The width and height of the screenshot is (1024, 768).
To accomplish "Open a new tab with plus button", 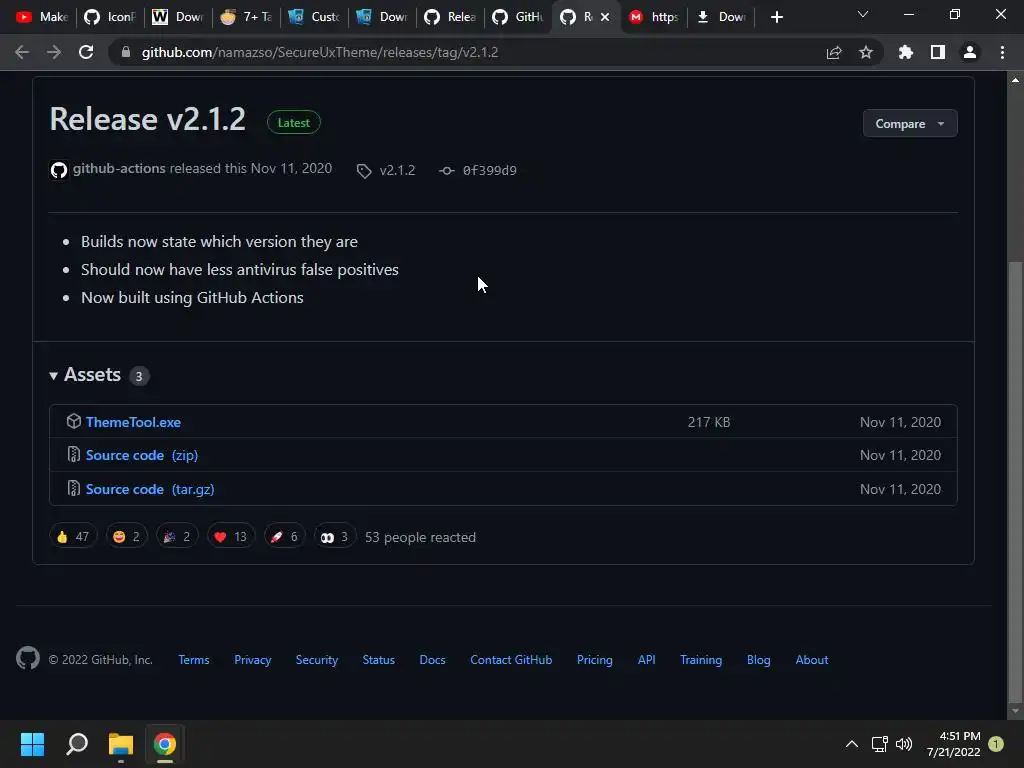I will 776,17.
